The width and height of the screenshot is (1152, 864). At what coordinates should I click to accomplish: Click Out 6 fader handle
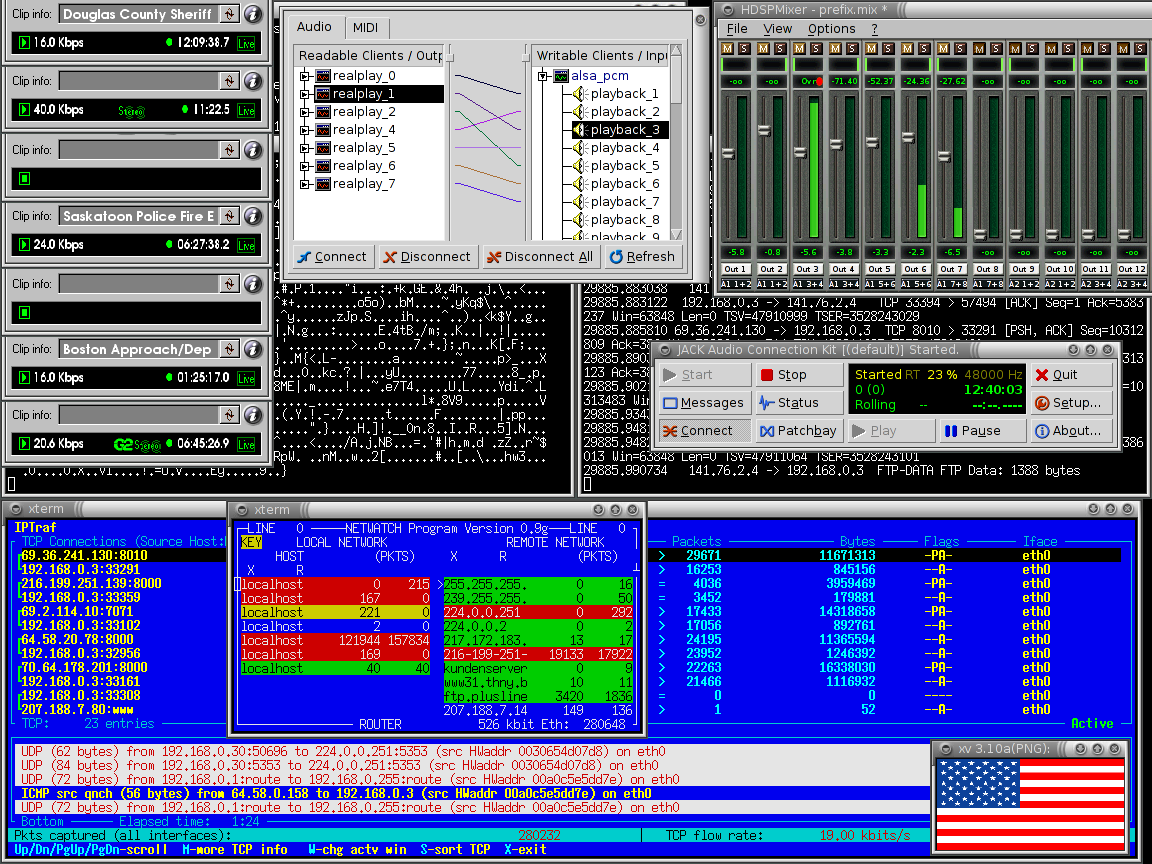click(908, 137)
